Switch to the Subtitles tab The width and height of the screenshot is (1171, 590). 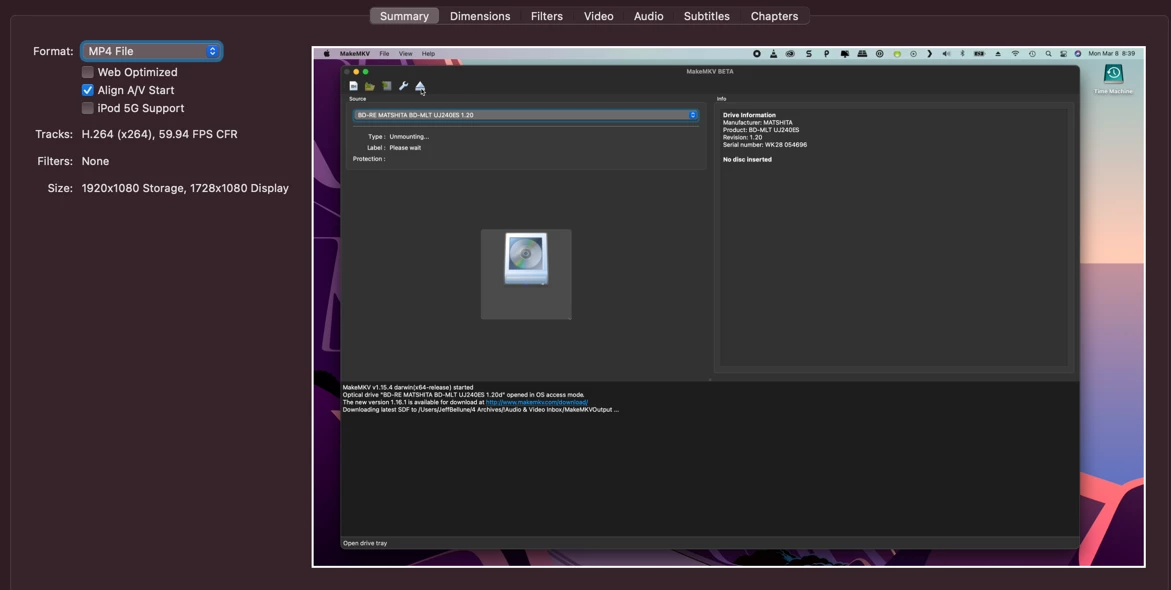[x=706, y=16]
